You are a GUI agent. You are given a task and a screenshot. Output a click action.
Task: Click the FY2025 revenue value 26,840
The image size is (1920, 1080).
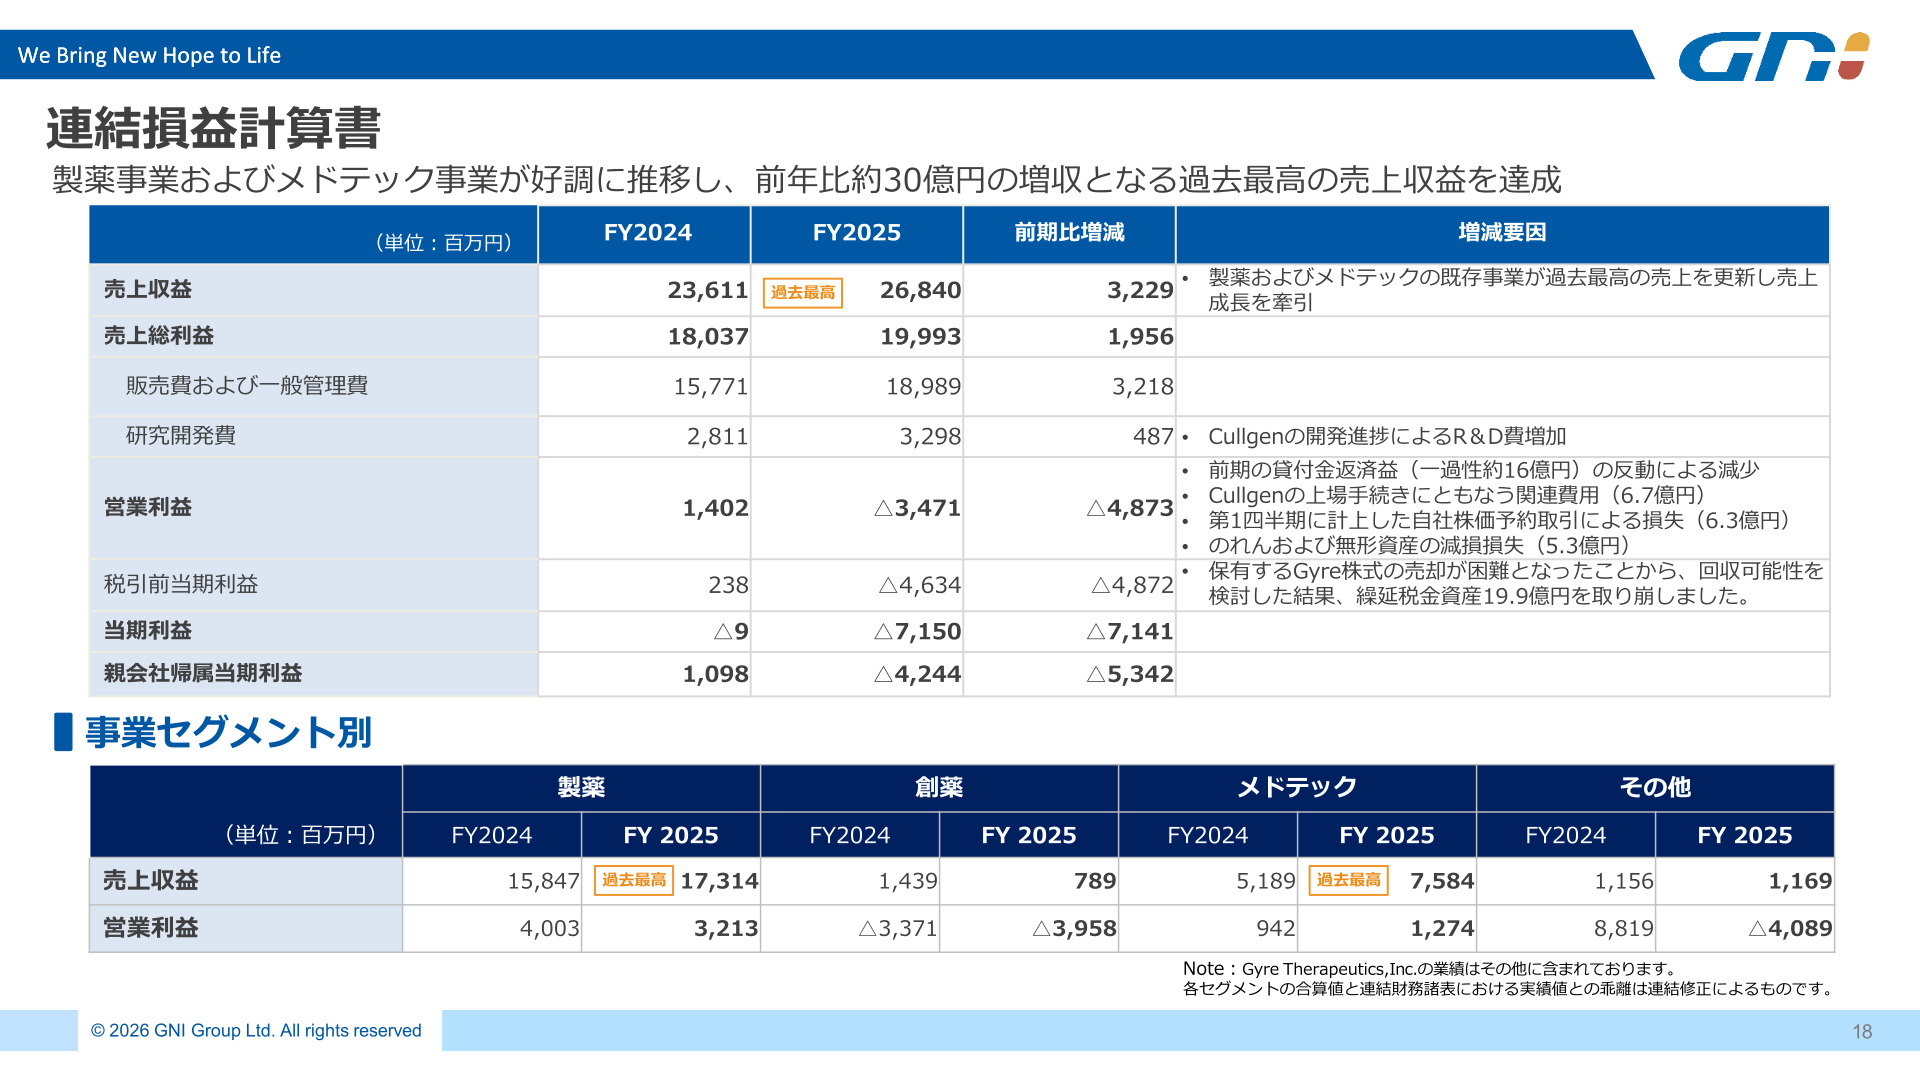(920, 290)
